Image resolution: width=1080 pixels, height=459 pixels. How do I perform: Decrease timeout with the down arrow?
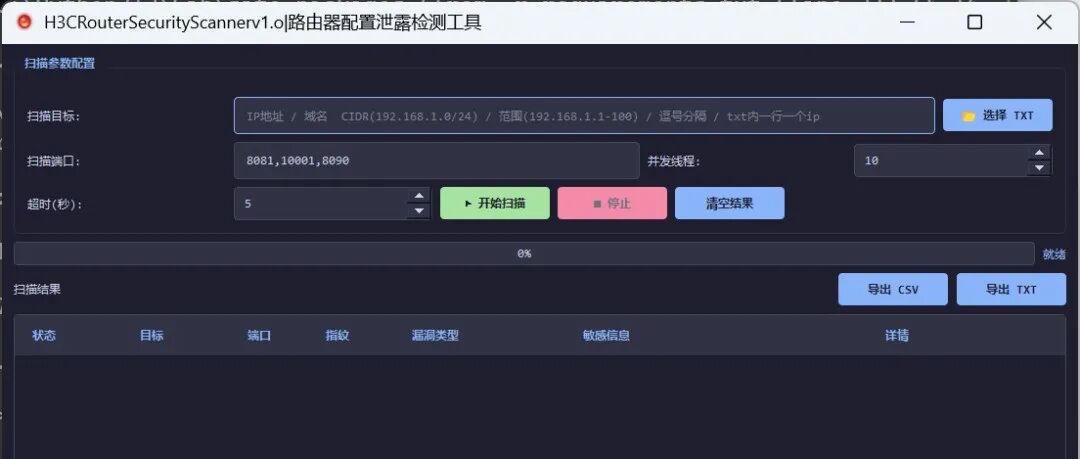coord(418,211)
